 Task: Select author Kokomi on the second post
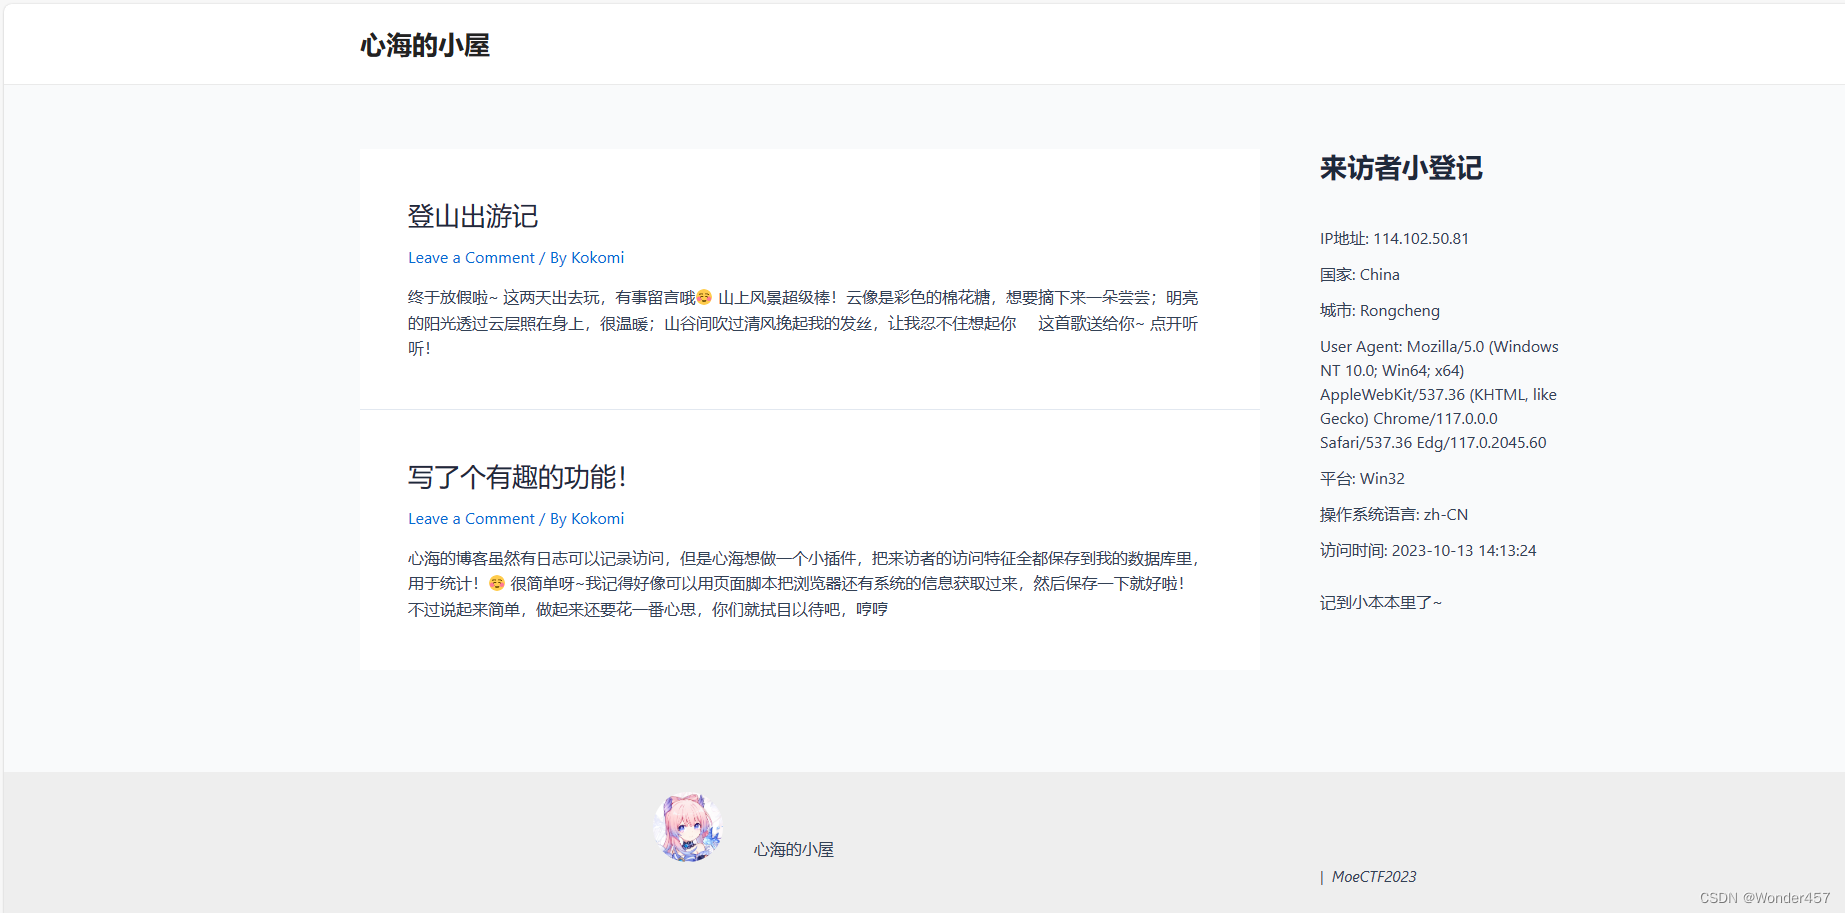click(597, 518)
